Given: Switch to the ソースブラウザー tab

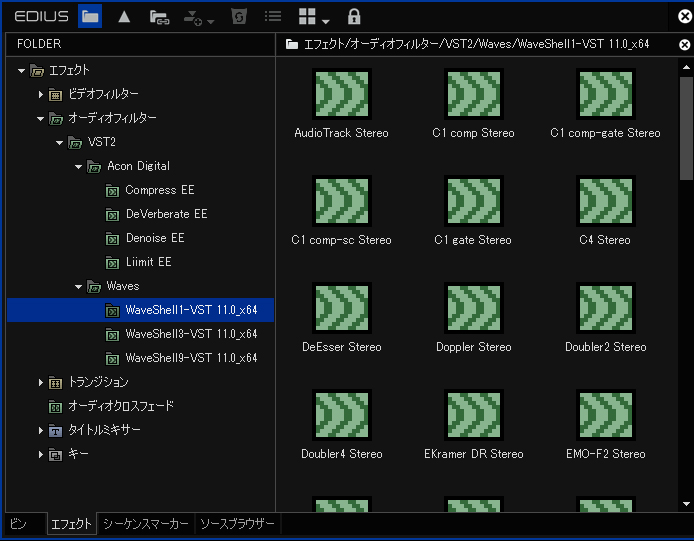Looking at the screenshot, I should pos(237,524).
